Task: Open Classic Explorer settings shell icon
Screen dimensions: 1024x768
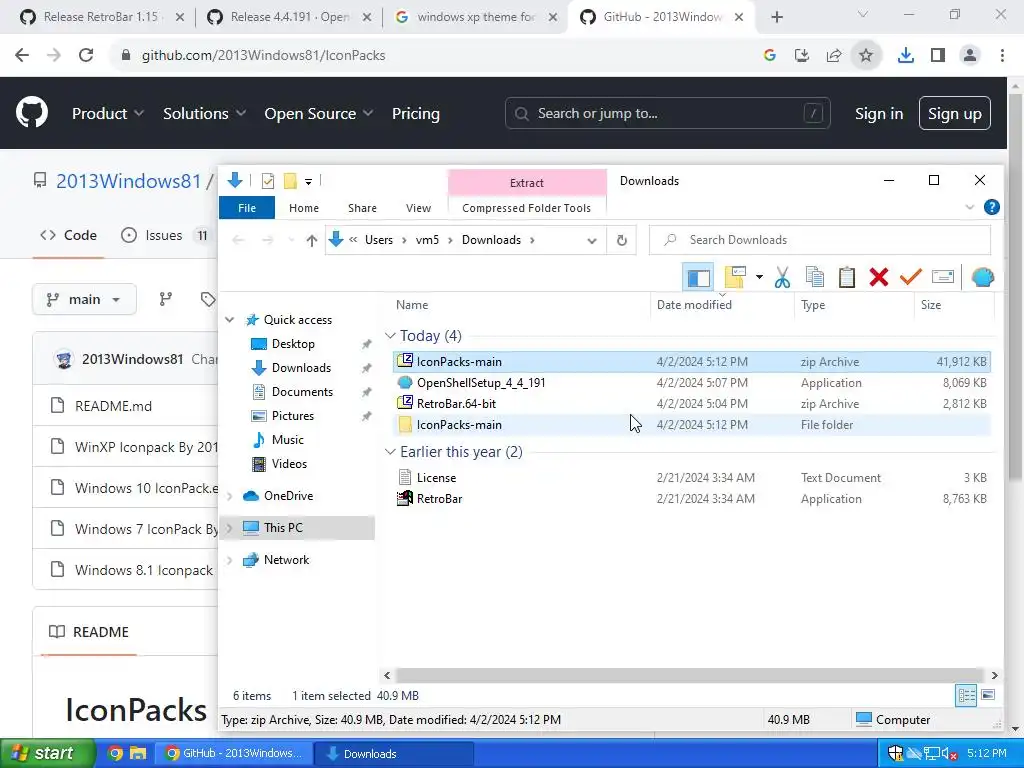Action: pos(982,278)
